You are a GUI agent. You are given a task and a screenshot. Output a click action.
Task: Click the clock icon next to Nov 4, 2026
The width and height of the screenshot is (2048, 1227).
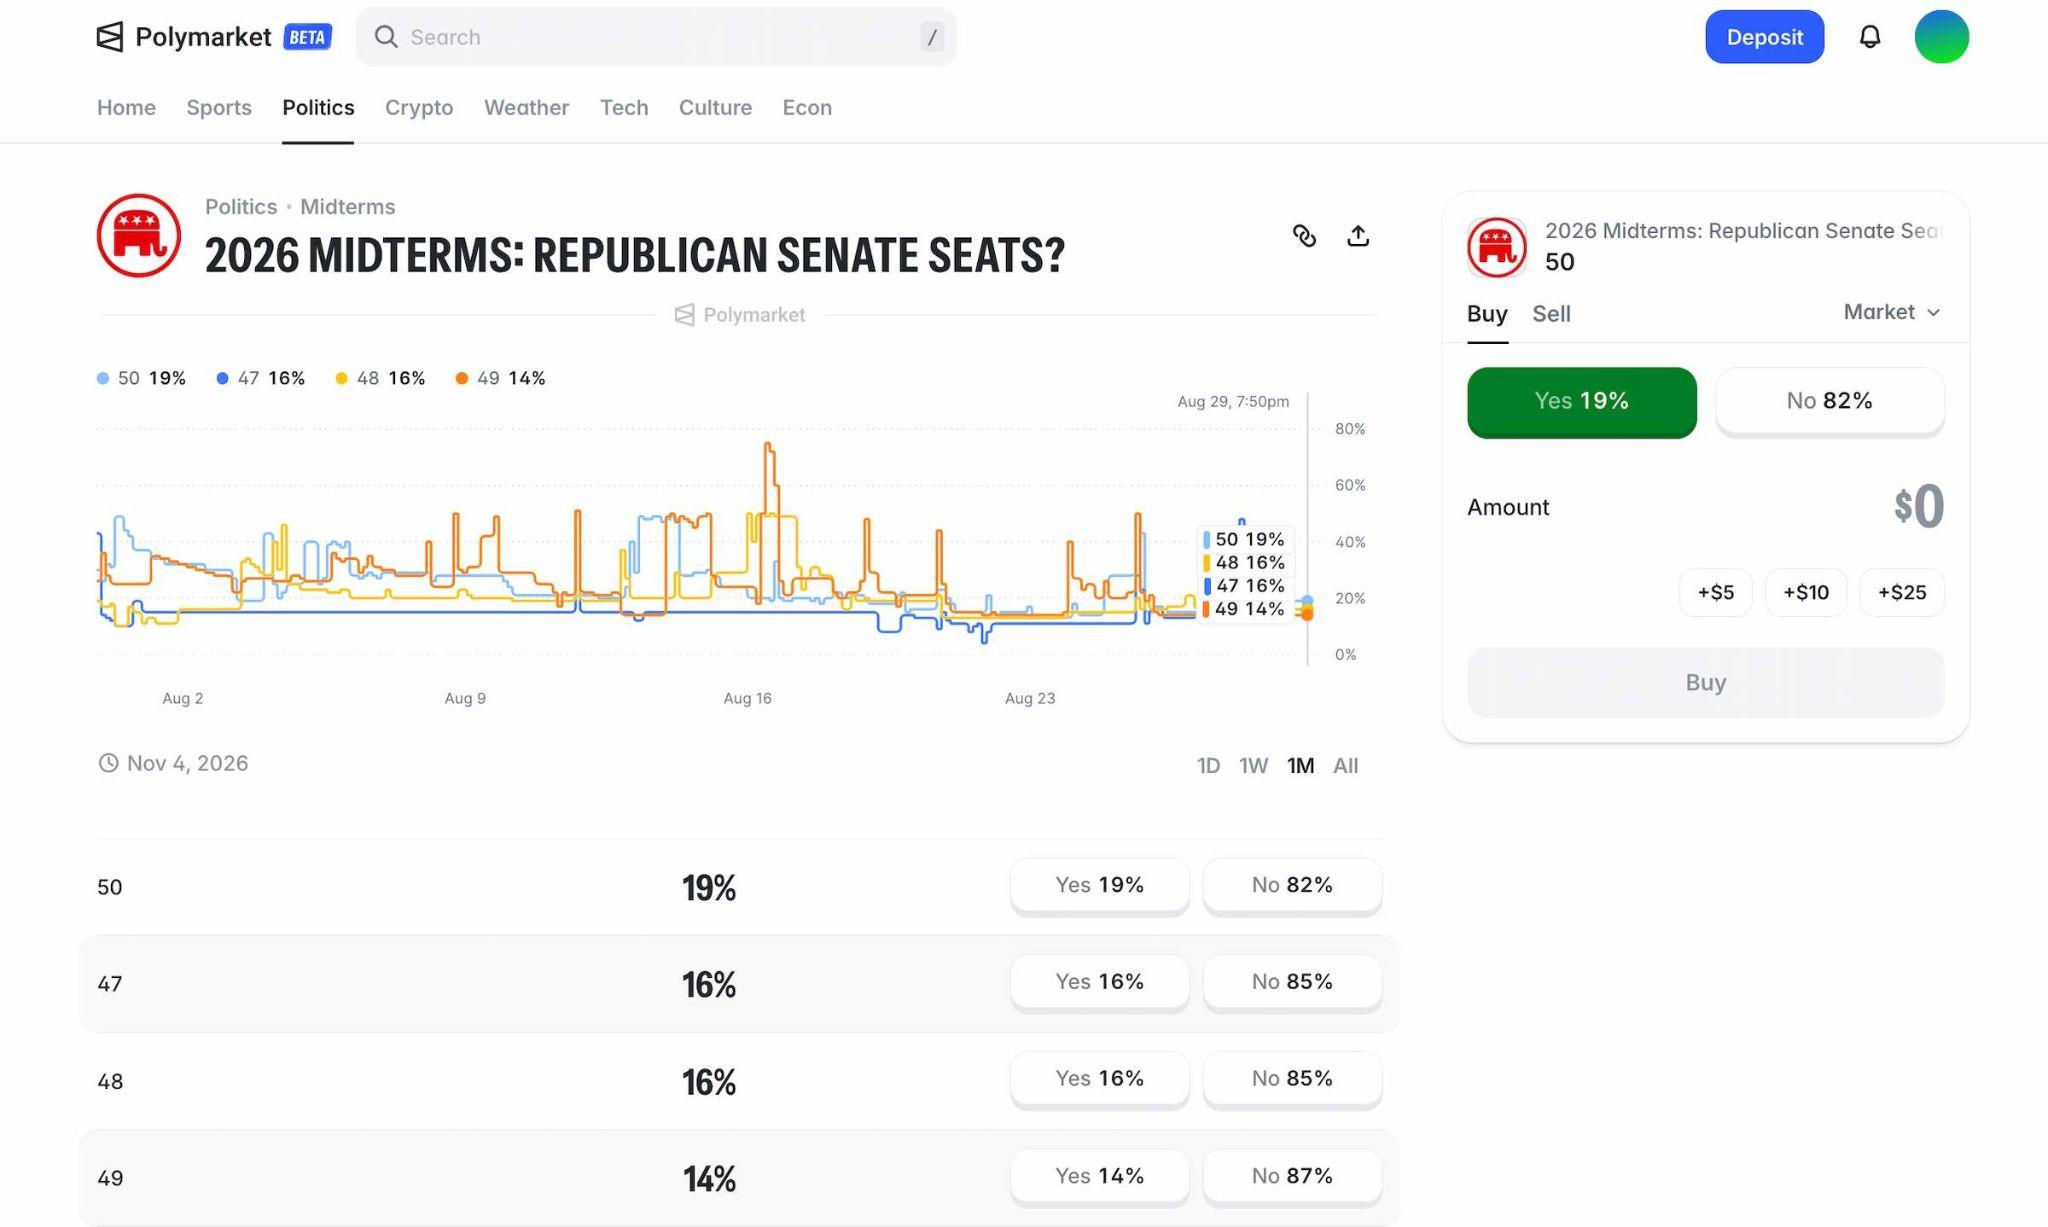[x=108, y=763]
